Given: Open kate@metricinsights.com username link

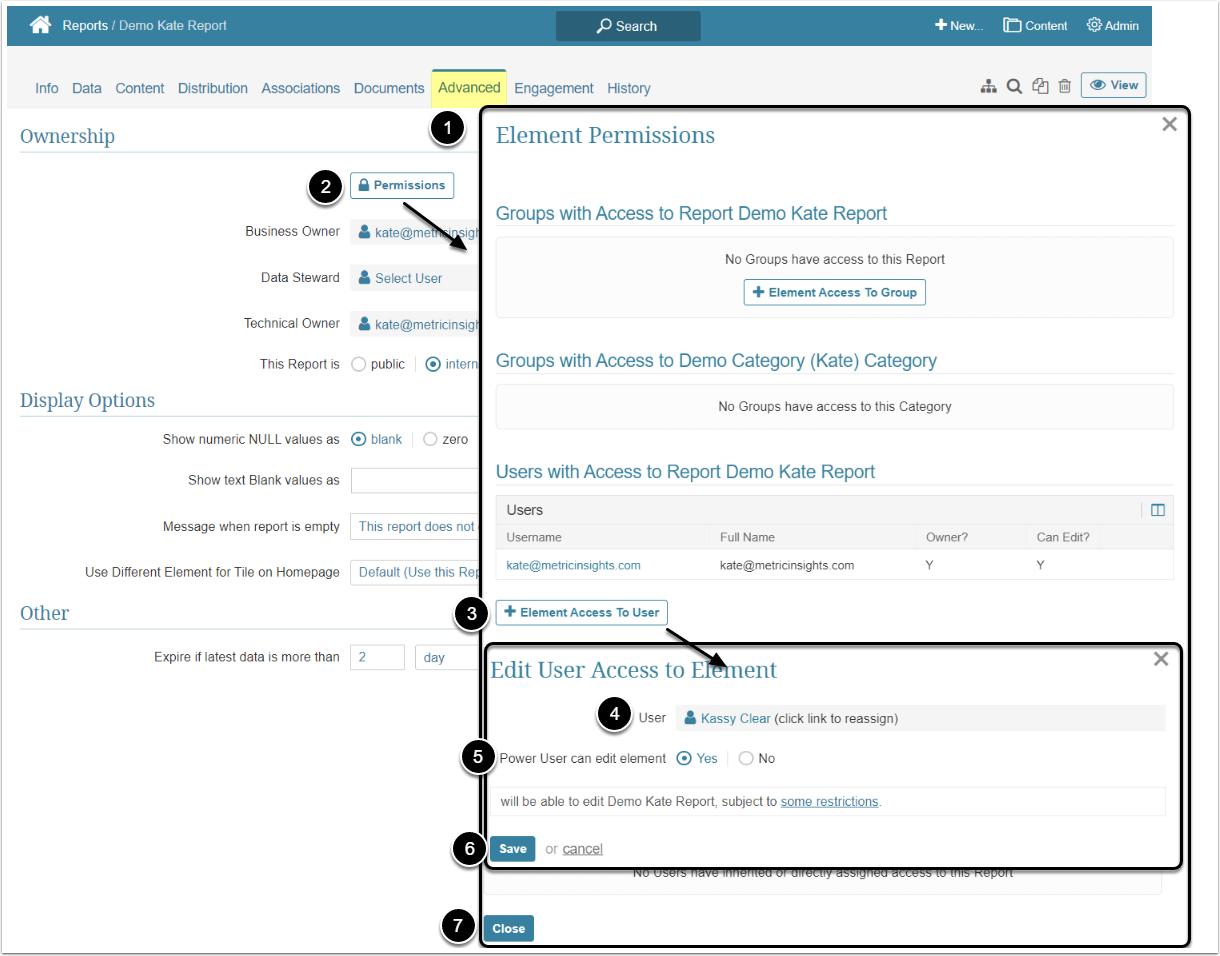Looking at the screenshot, I should pyautogui.click(x=573, y=565).
